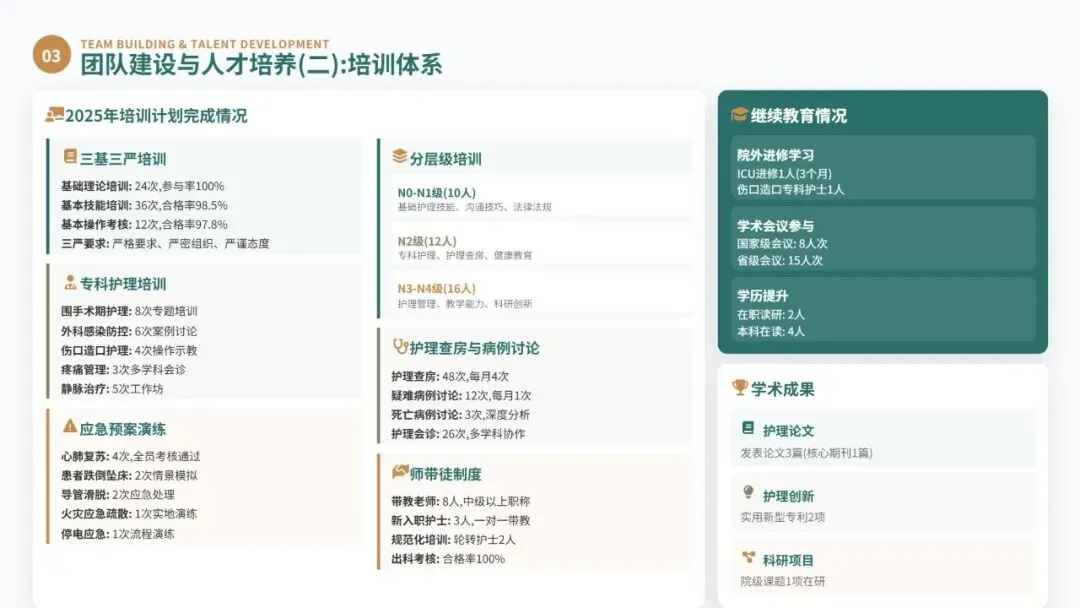Click the 基本操作考核 12次 line
The image size is (1080, 608).
pyautogui.click(x=144, y=224)
